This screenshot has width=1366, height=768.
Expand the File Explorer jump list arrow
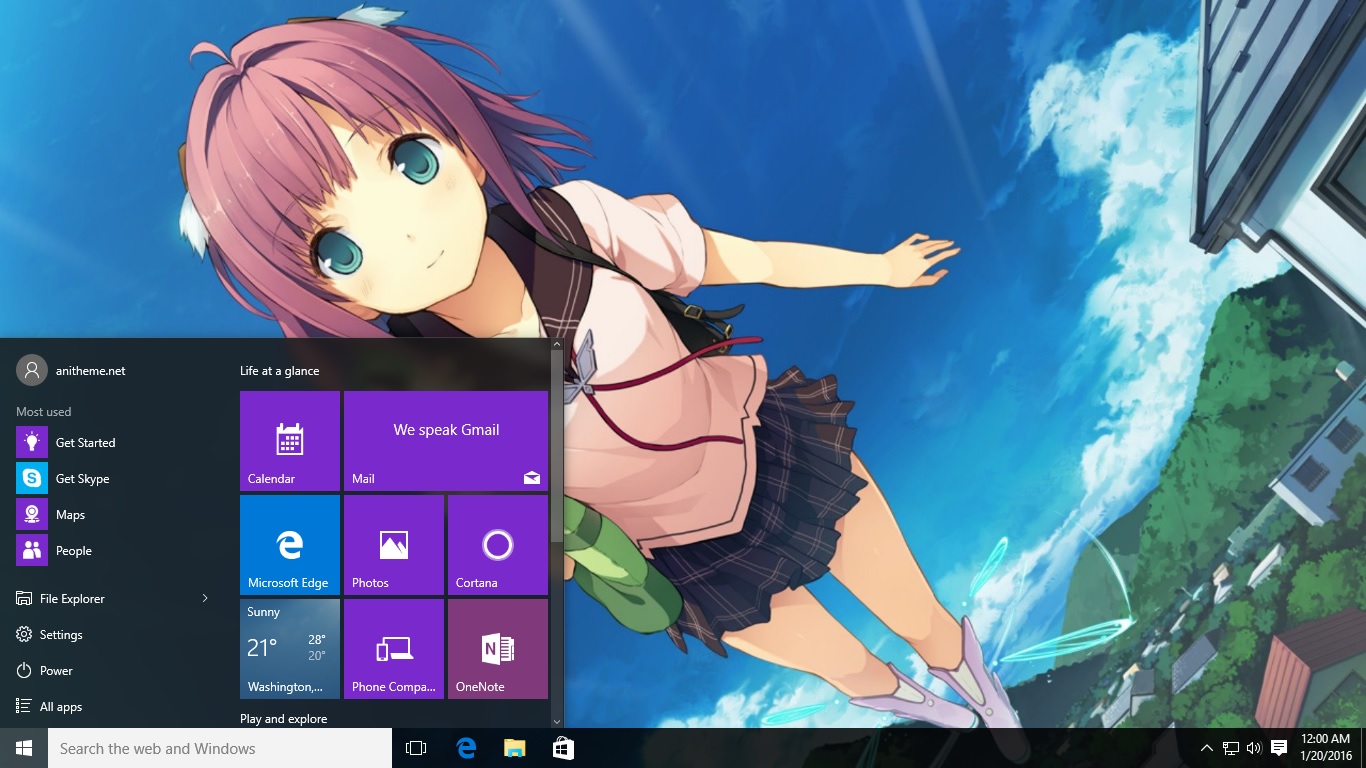[205, 599]
